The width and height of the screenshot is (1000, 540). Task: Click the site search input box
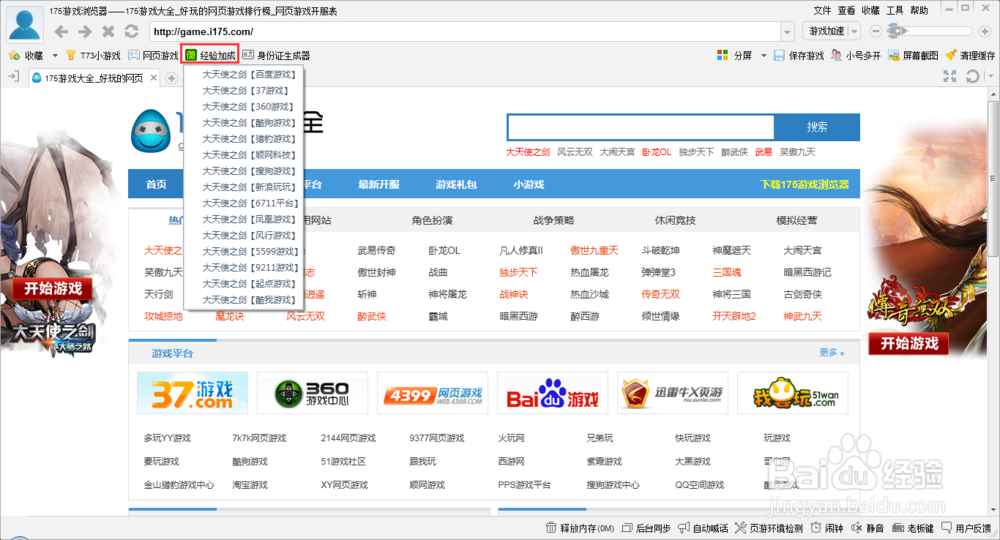click(640, 128)
